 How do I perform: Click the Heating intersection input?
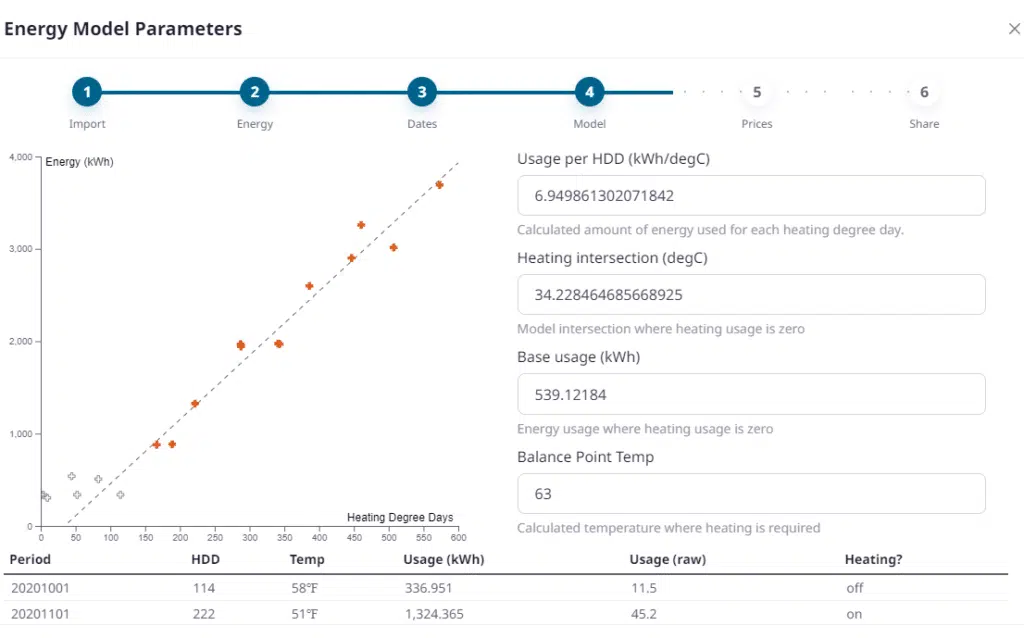[751, 295]
